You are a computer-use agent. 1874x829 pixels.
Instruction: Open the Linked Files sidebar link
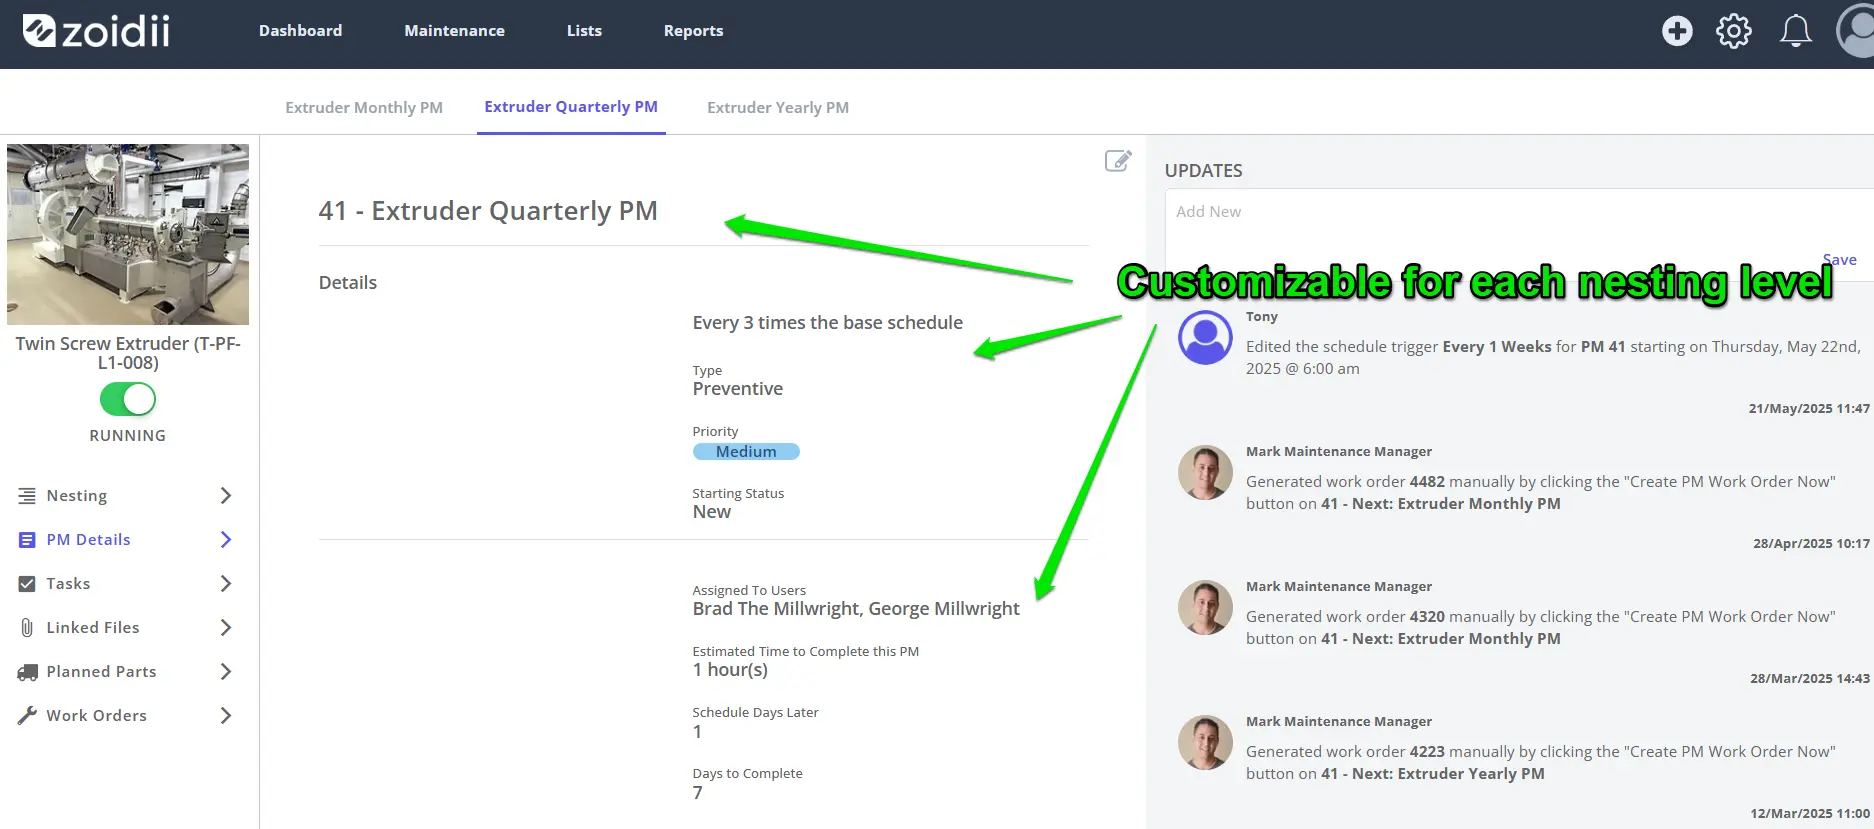pyautogui.click(x=93, y=628)
